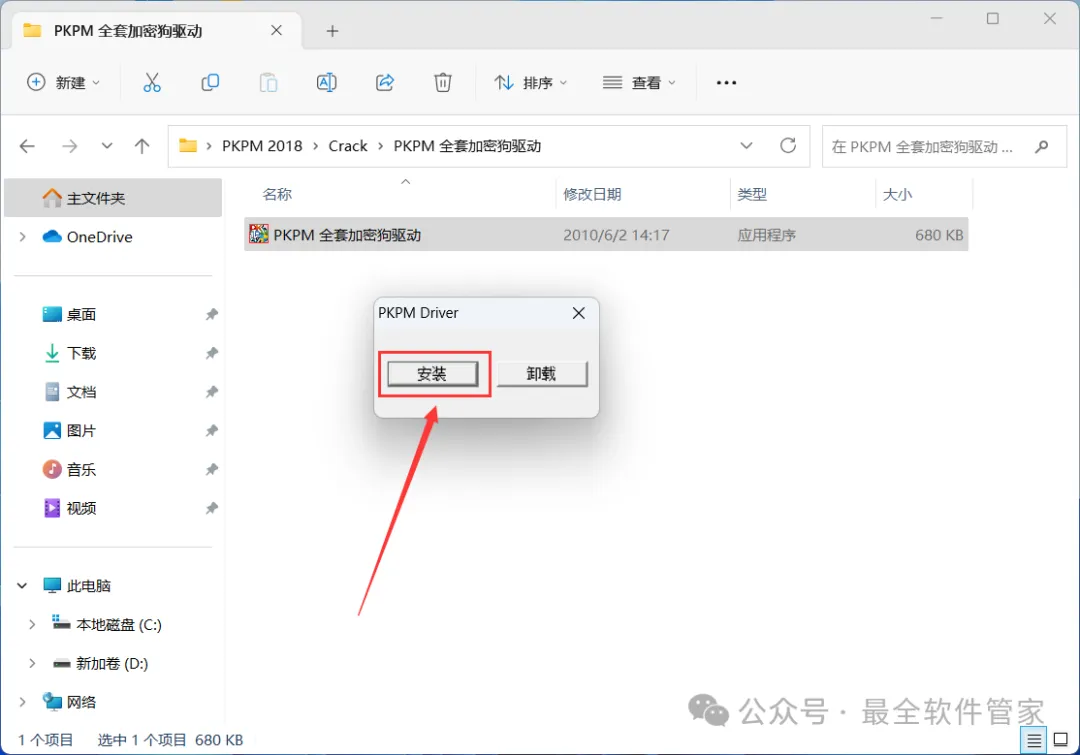Screen dimensions: 1080x755
Task: Click the Share icon
Action: click(384, 83)
